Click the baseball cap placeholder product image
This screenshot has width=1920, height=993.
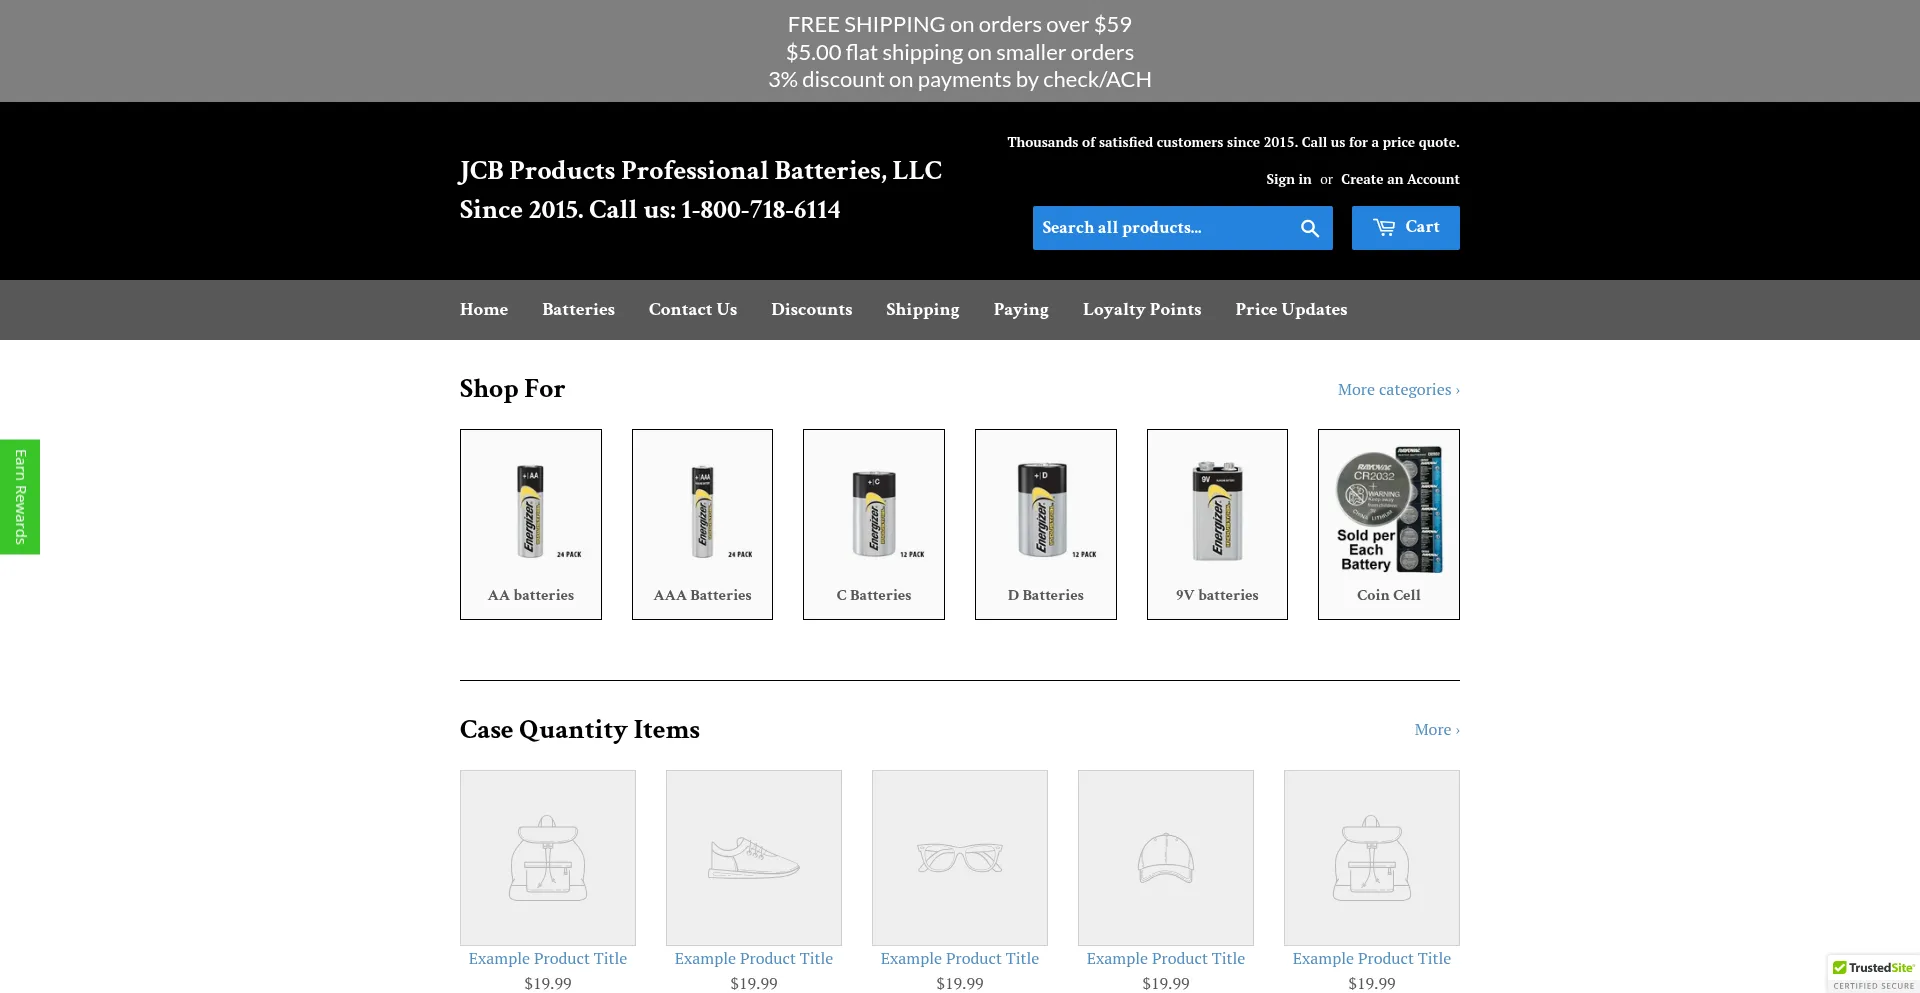1166,857
